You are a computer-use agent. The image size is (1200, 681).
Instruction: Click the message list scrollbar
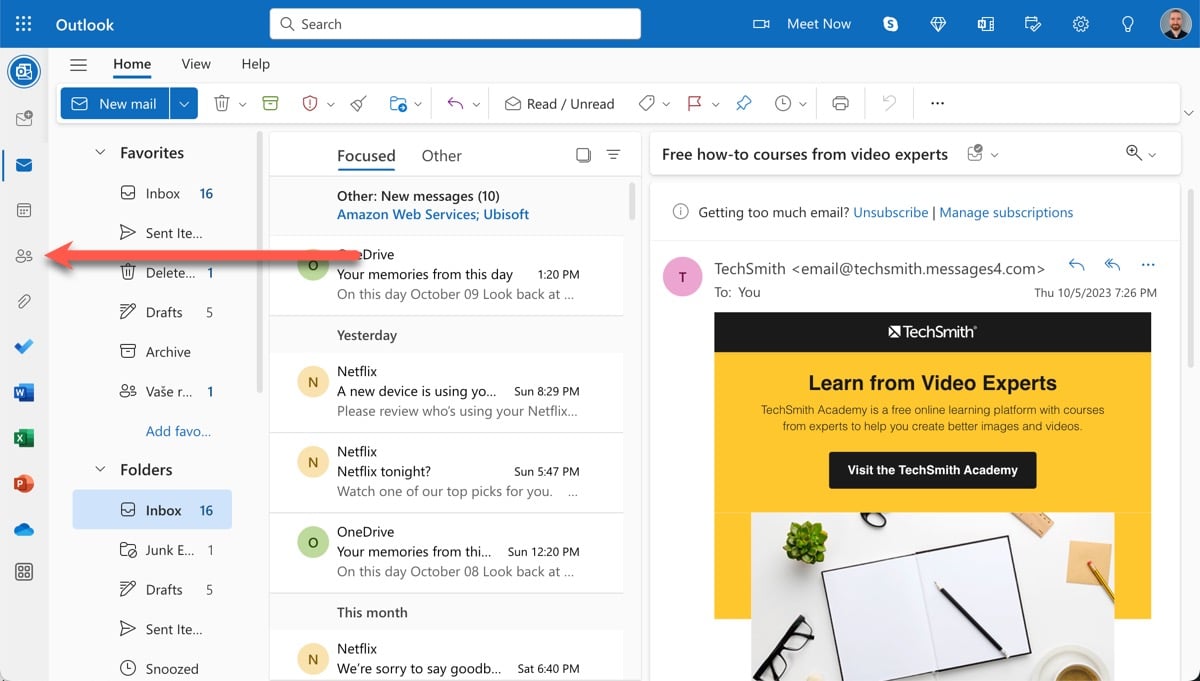(x=632, y=201)
